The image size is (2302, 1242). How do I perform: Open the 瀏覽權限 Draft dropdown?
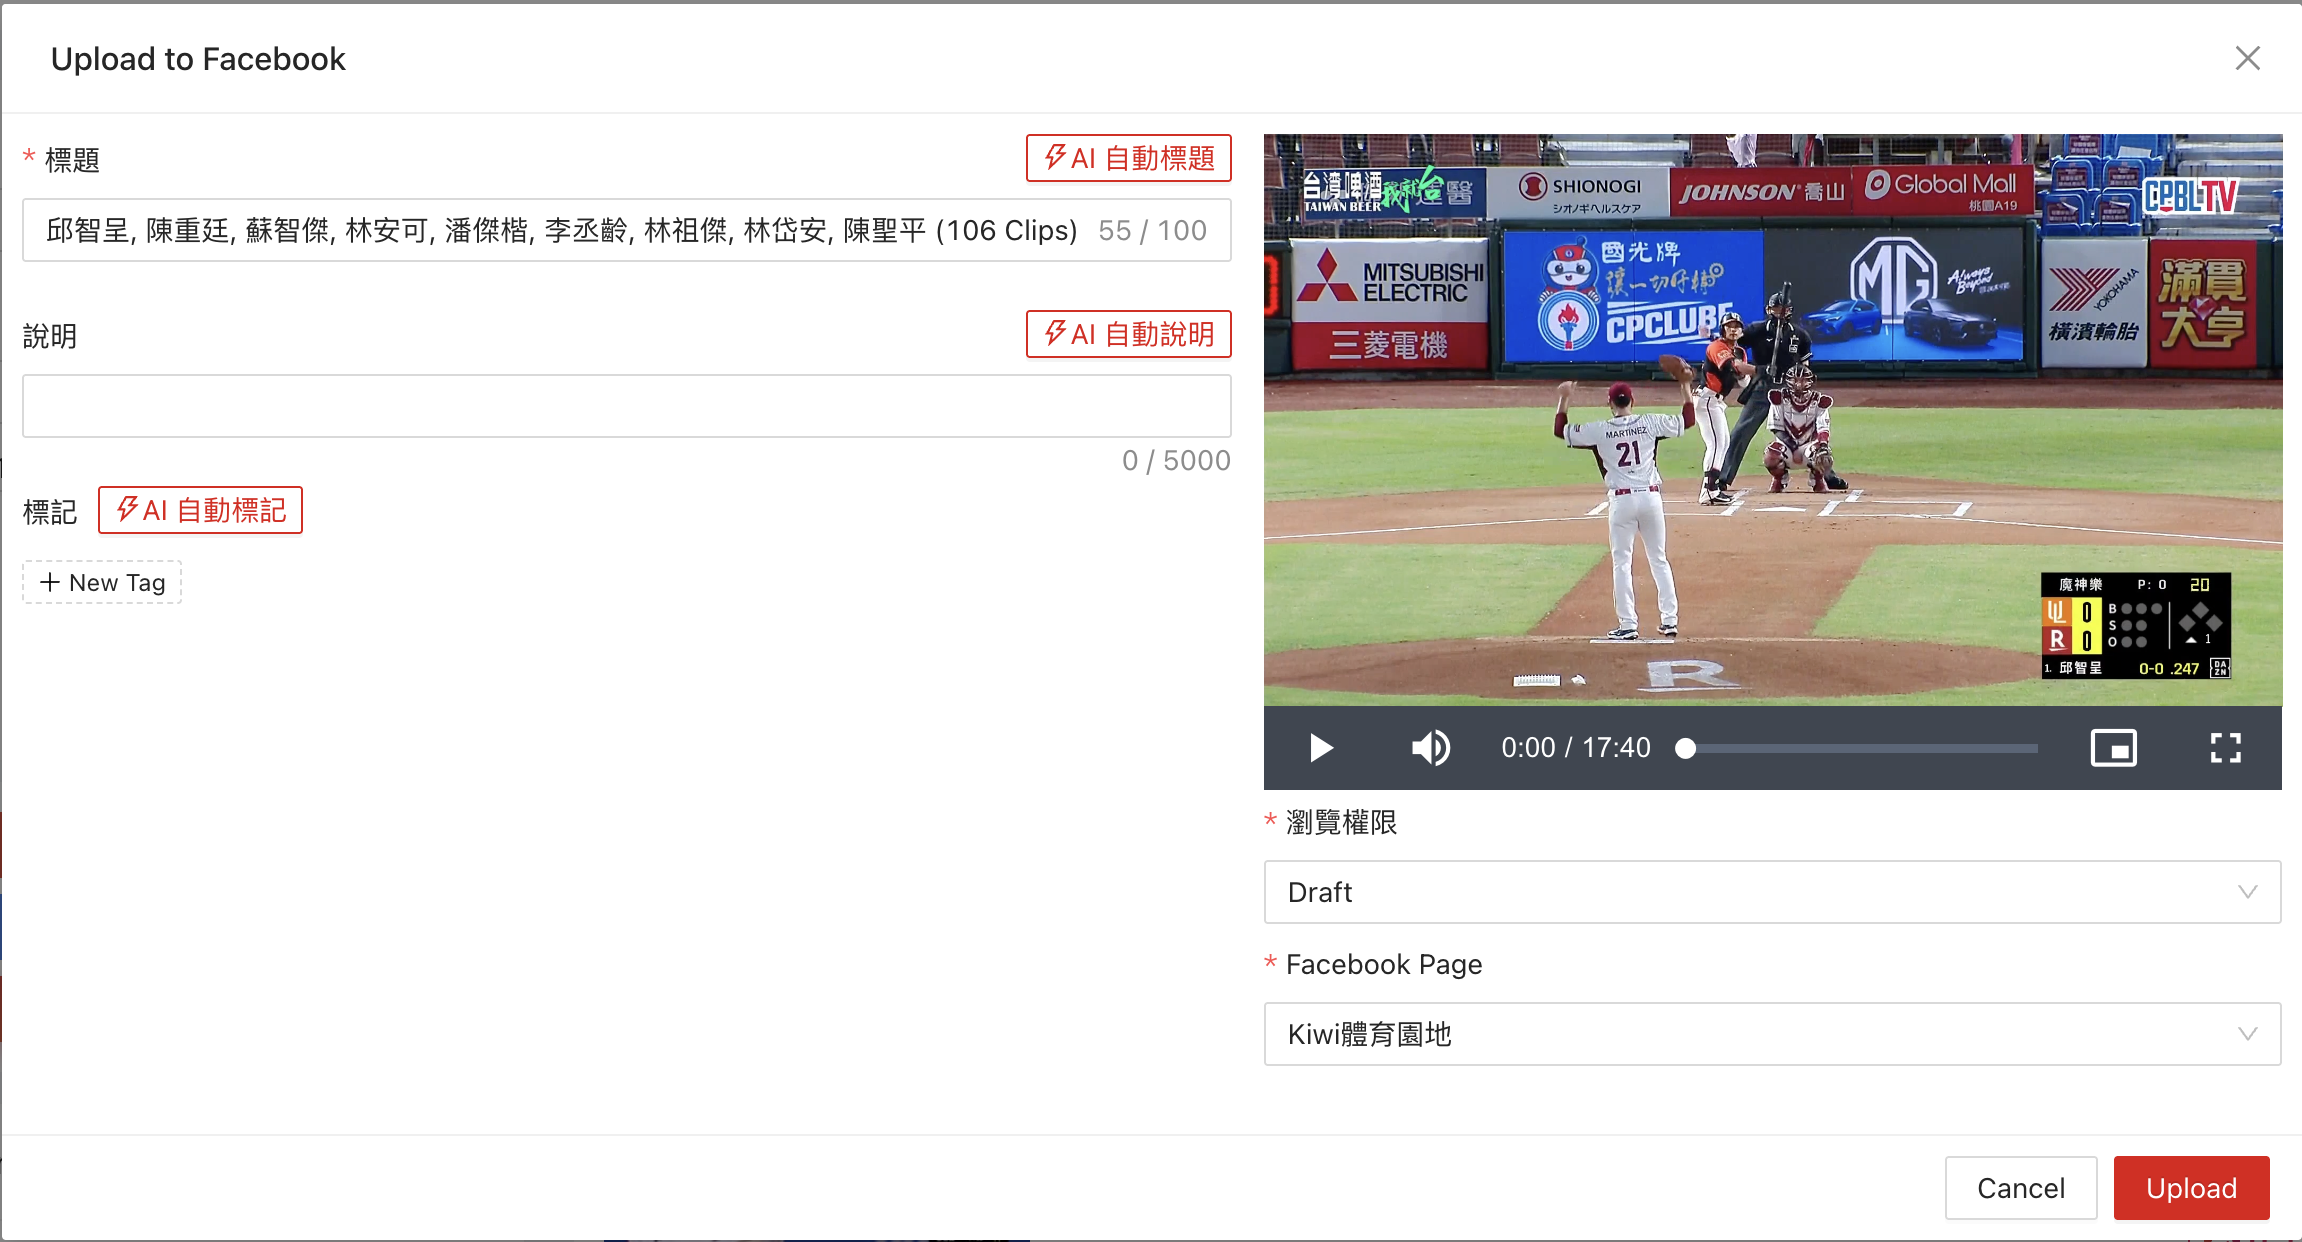click(1772, 892)
